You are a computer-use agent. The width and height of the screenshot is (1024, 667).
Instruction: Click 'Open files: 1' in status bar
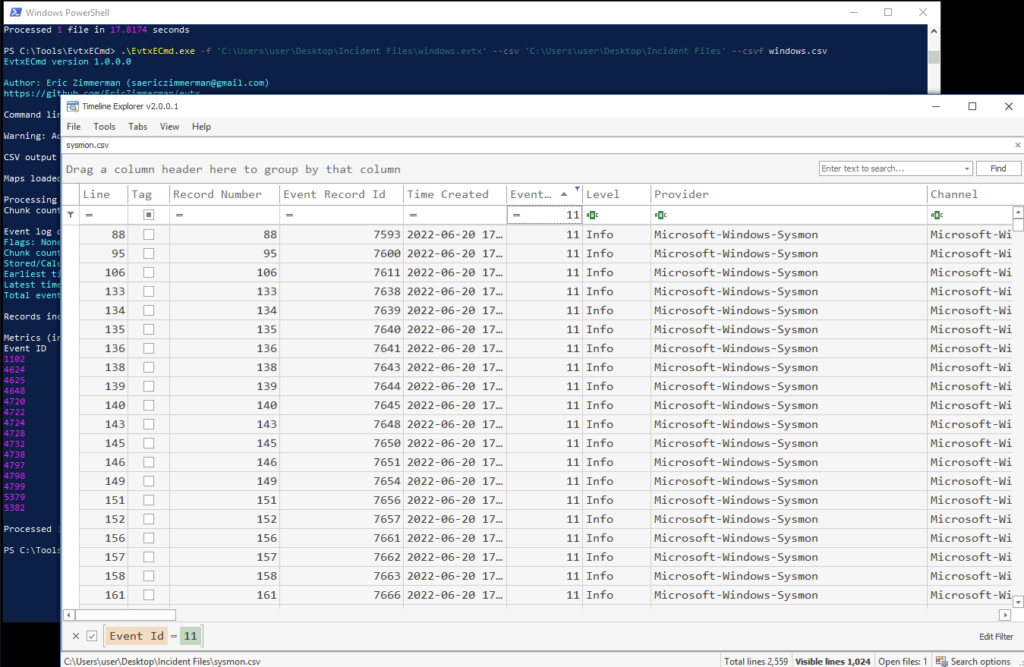(903, 661)
